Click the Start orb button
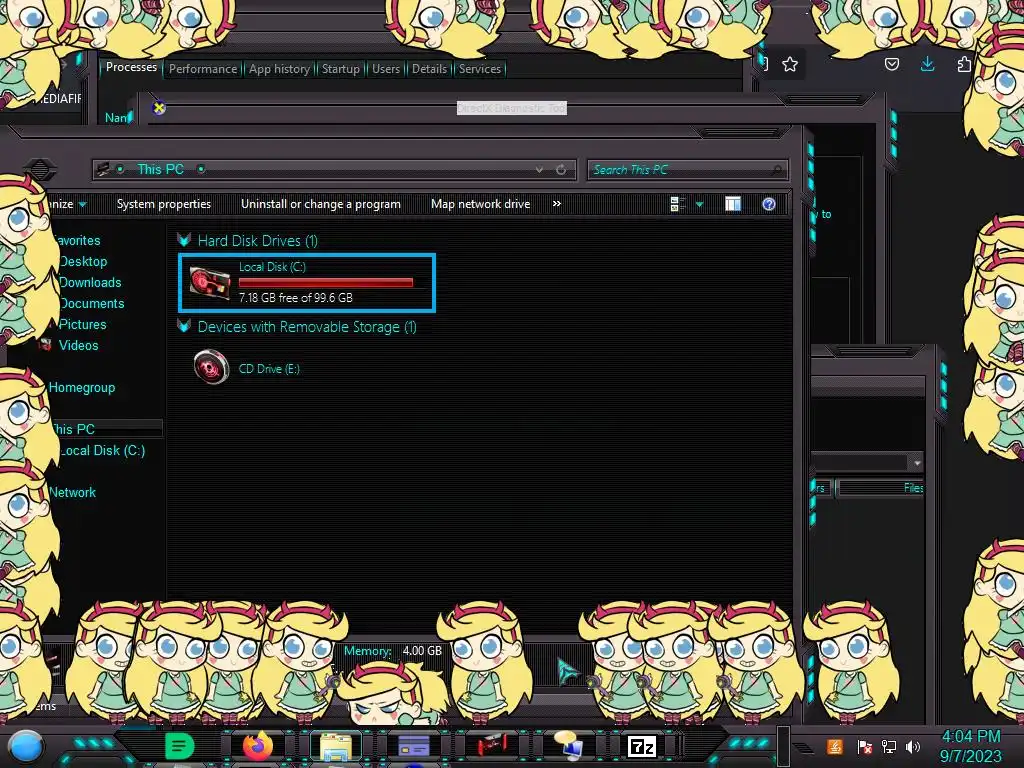Viewport: 1024px width, 768px height. (27, 748)
